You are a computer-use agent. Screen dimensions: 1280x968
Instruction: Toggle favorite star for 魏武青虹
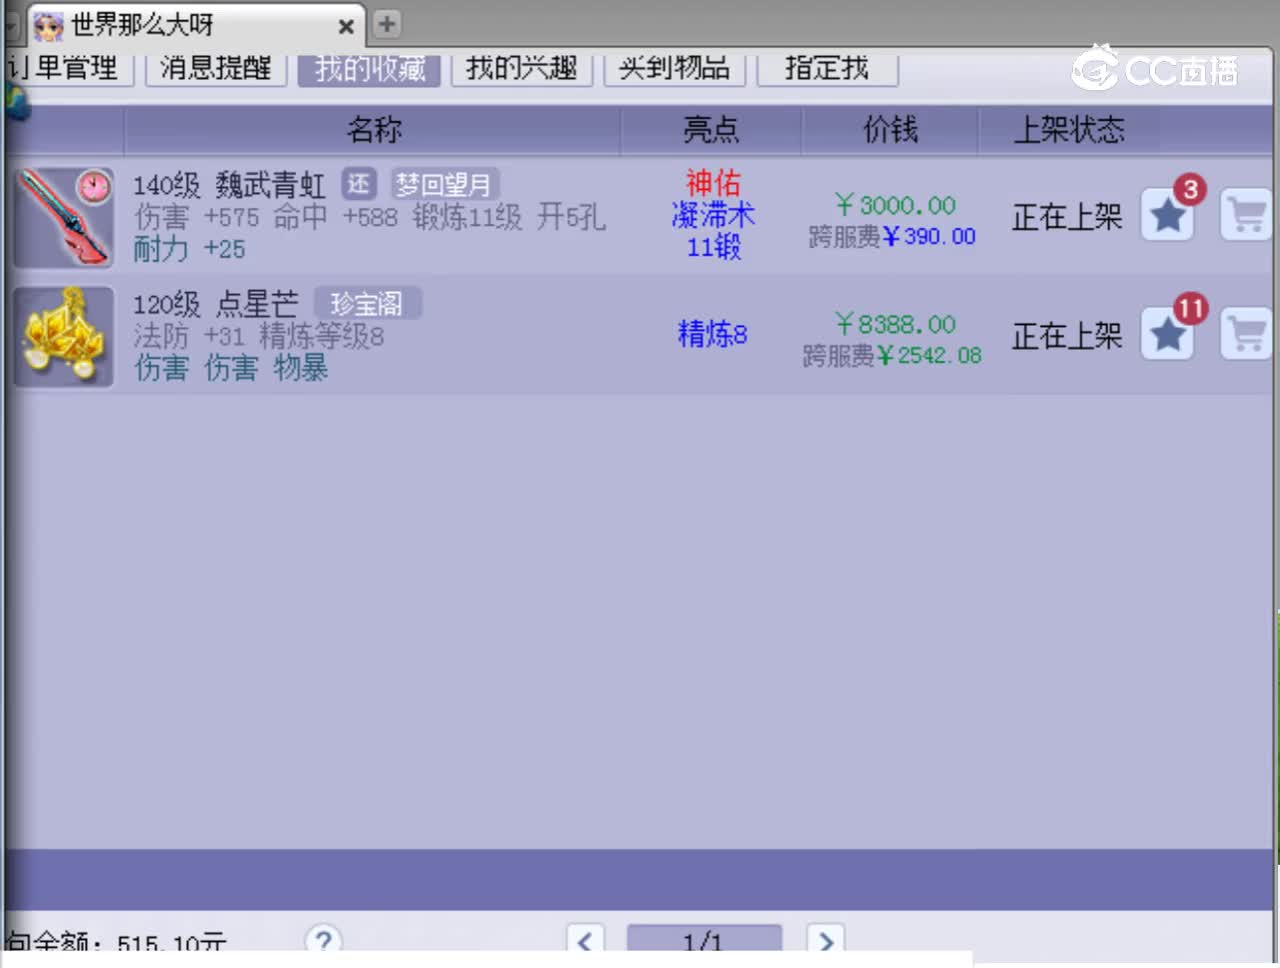[x=1168, y=214]
